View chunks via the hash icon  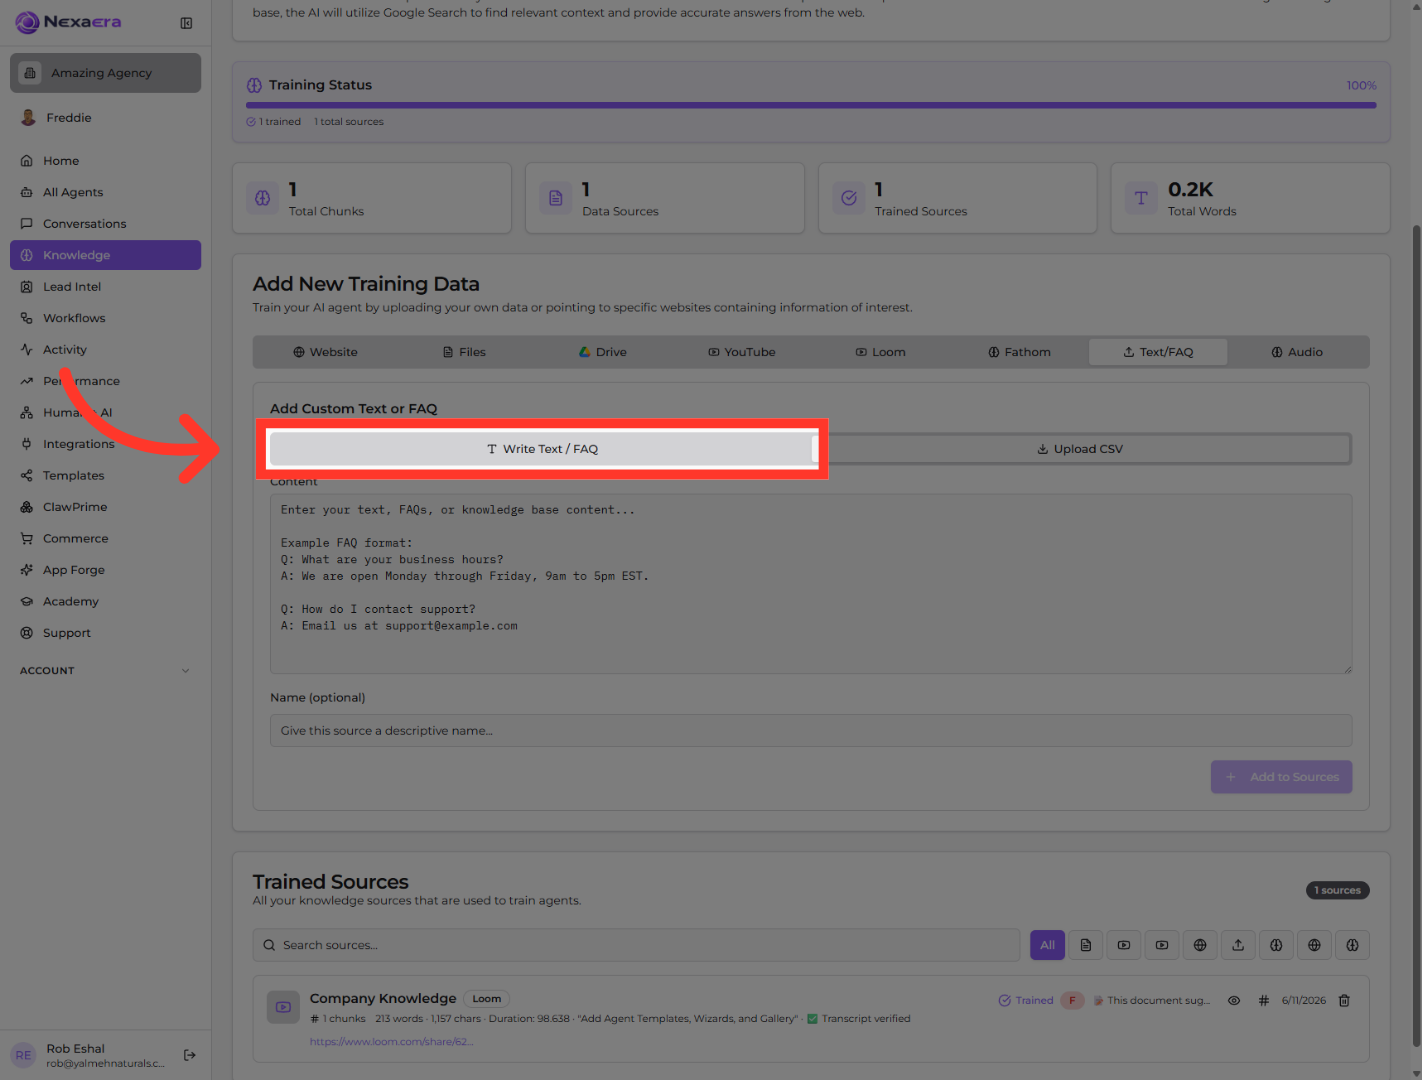pyautogui.click(x=1263, y=1000)
